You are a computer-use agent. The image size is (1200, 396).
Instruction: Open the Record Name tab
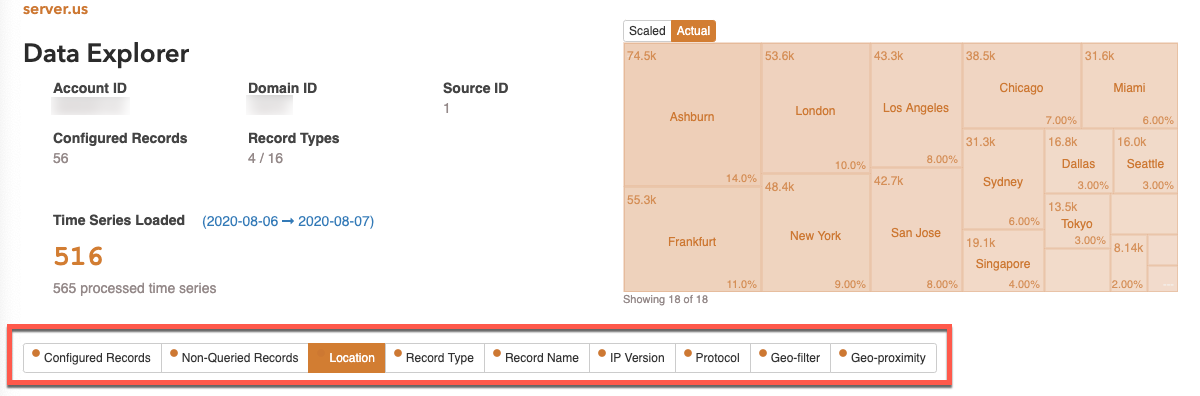pyautogui.click(x=536, y=357)
